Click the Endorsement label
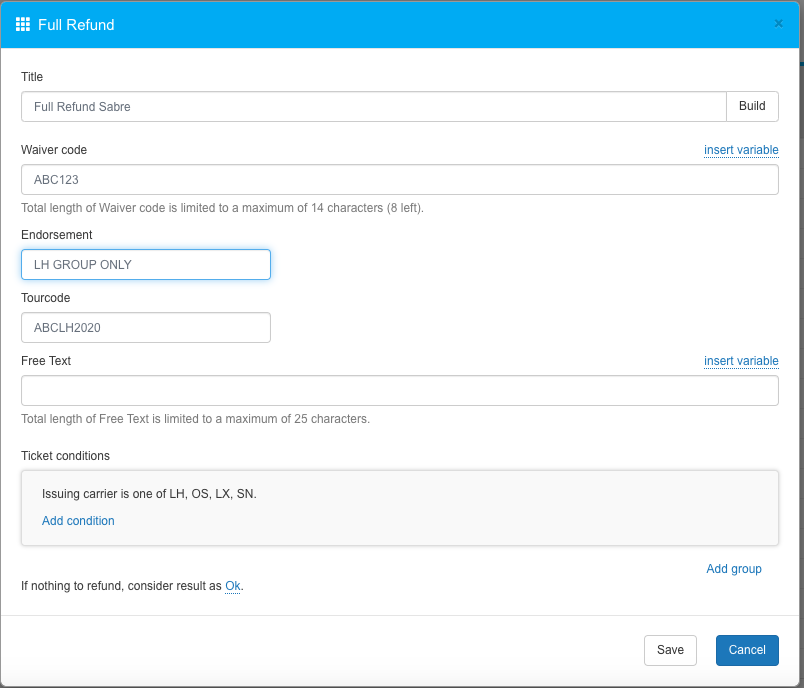 [56, 235]
